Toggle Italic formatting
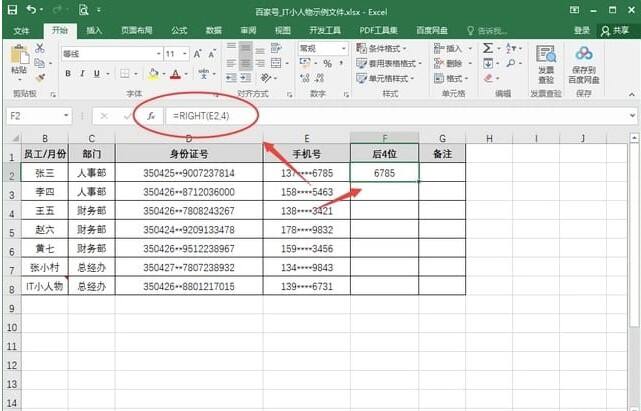Viewport: 641px width, 411px height. click(x=82, y=74)
